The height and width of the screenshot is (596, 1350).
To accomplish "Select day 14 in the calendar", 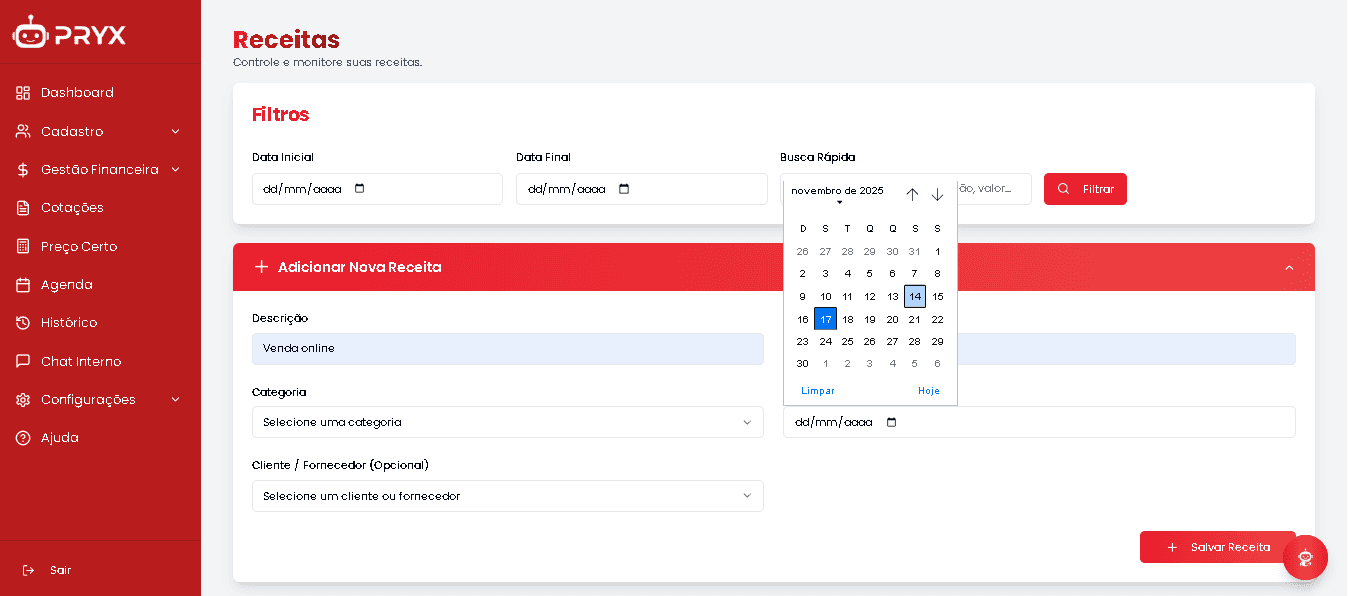I will pyautogui.click(x=914, y=296).
